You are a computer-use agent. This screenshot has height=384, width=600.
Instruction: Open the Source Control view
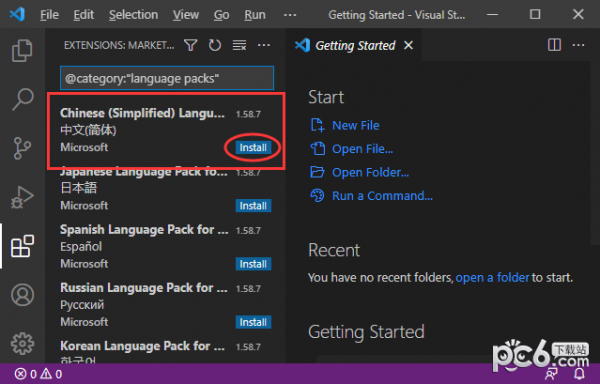22,148
